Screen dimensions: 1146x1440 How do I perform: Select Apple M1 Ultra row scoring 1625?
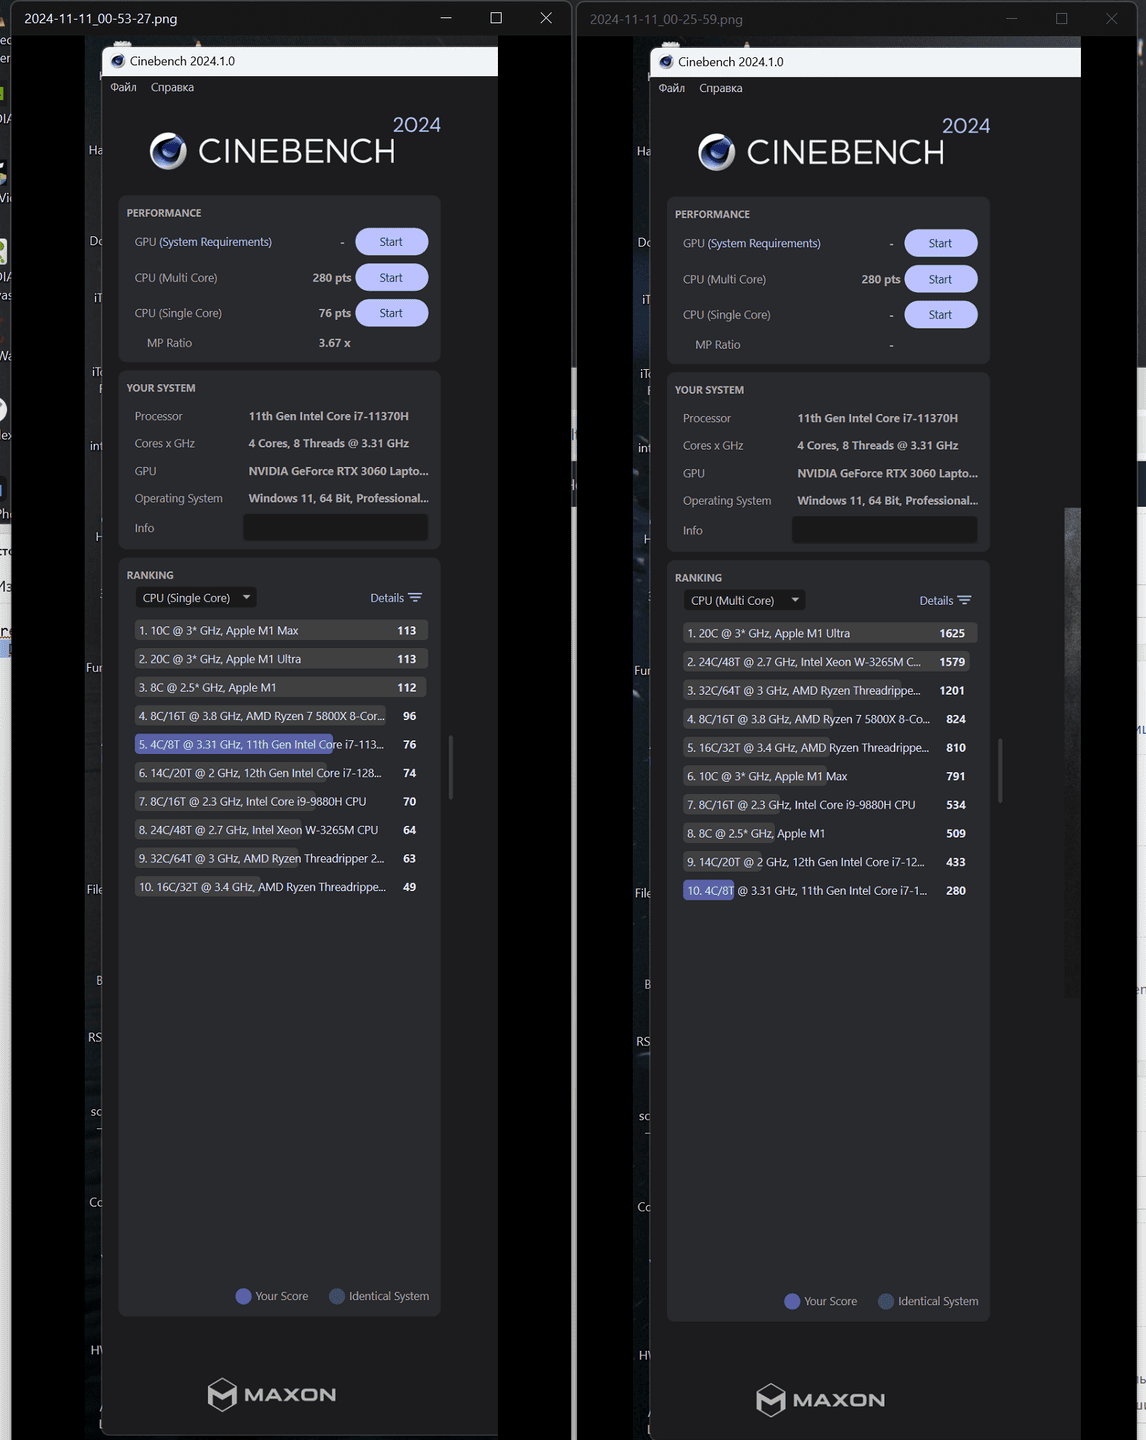click(x=830, y=633)
